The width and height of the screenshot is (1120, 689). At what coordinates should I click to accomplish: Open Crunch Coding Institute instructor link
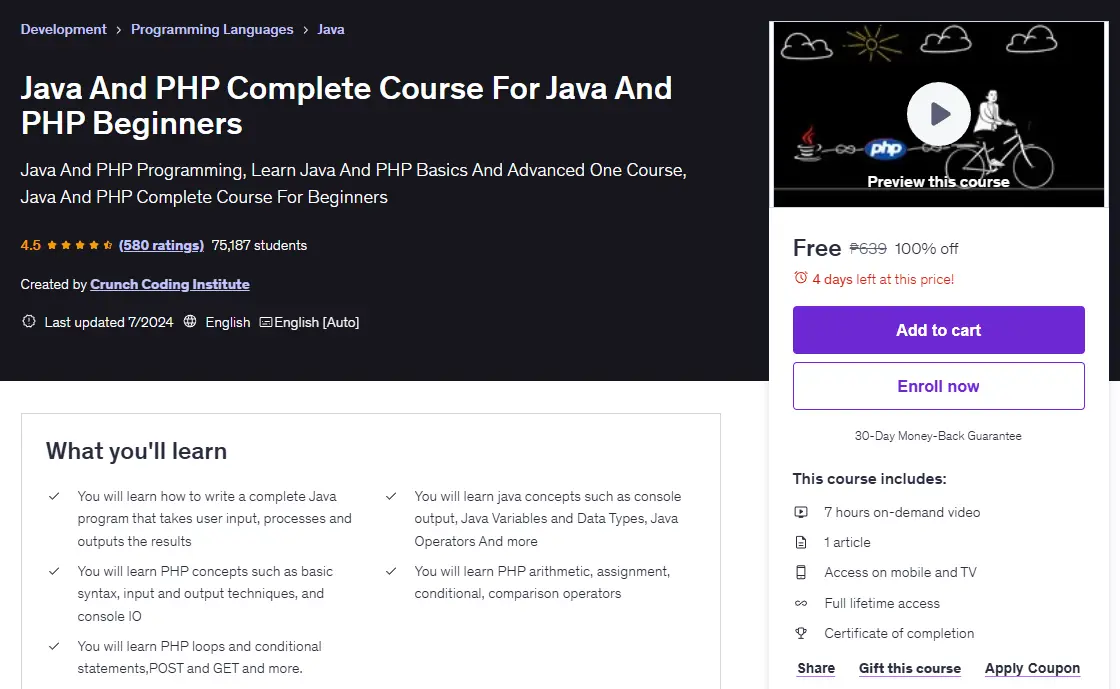click(170, 284)
